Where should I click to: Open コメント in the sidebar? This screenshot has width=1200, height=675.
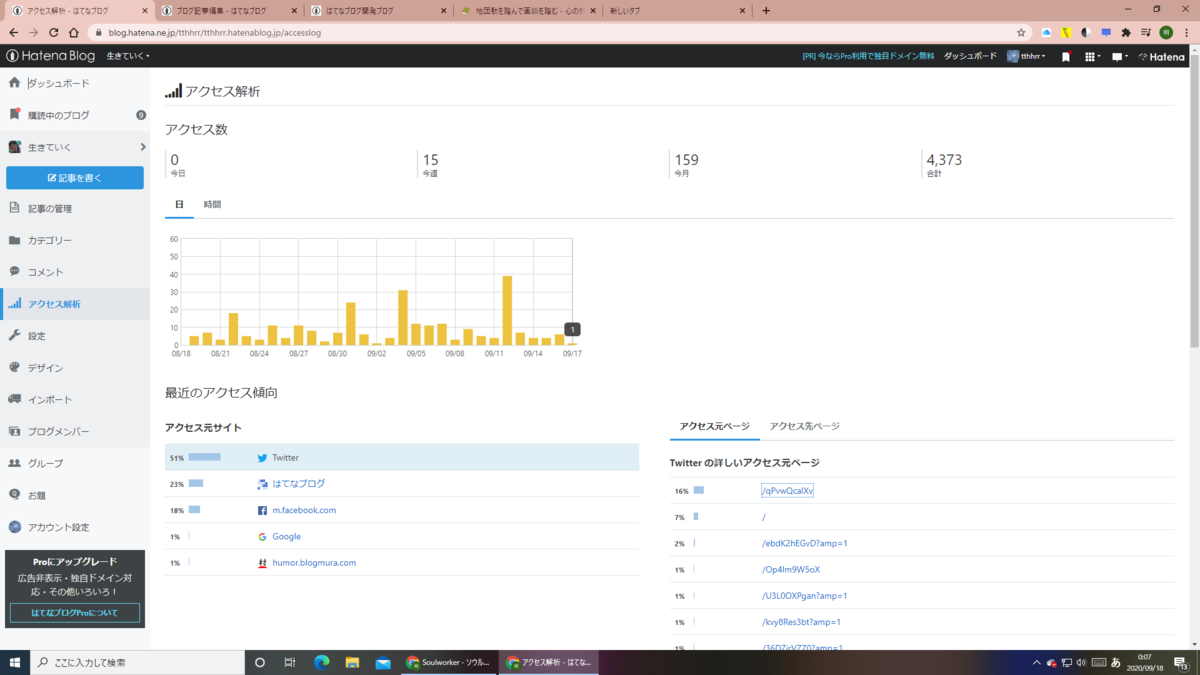click(x=45, y=272)
